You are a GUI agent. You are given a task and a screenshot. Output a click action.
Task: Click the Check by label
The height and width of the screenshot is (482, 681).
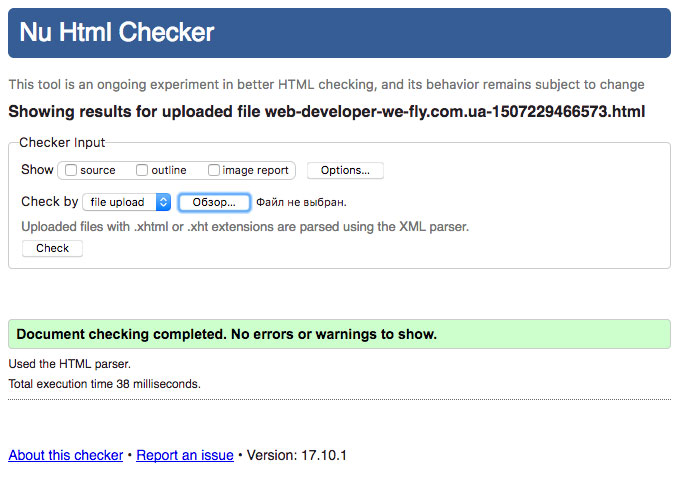click(50, 202)
